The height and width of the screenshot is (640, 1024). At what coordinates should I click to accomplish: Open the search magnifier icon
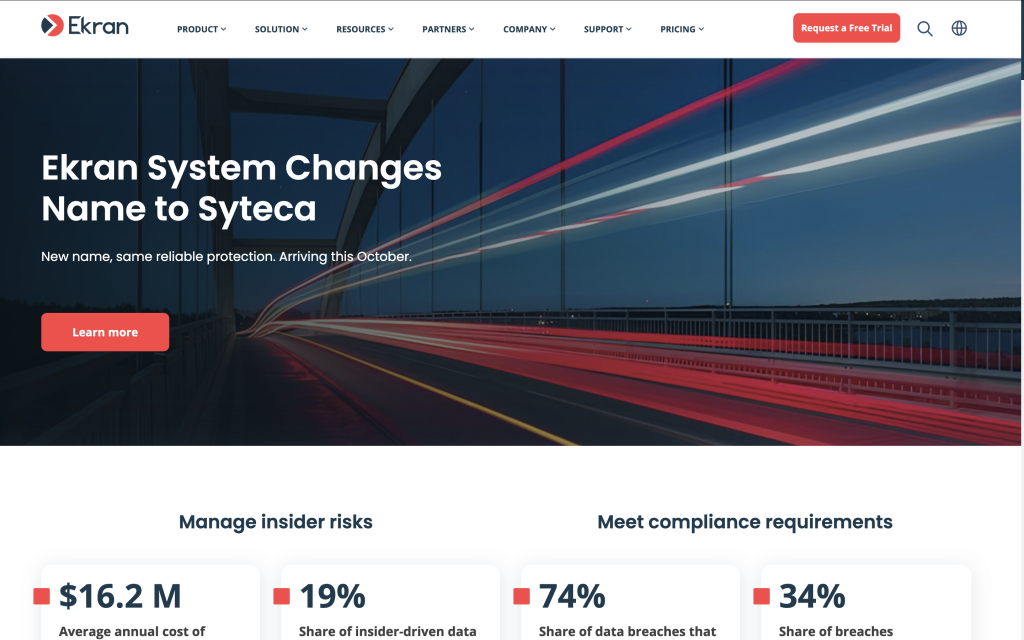click(x=925, y=28)
